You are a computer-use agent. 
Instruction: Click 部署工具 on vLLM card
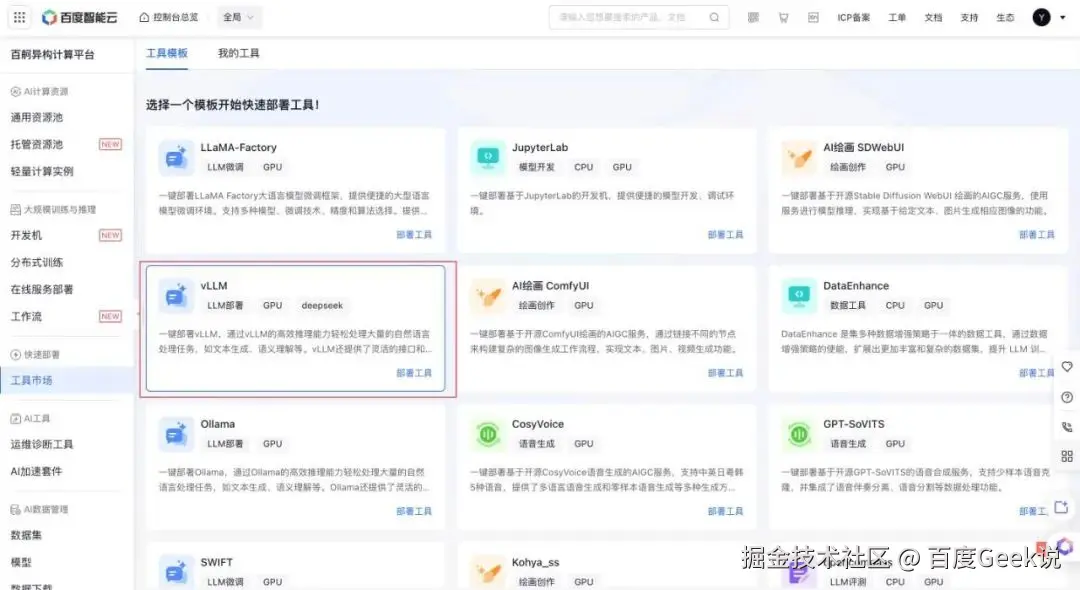pyautogui.click(x=414, y=373)
